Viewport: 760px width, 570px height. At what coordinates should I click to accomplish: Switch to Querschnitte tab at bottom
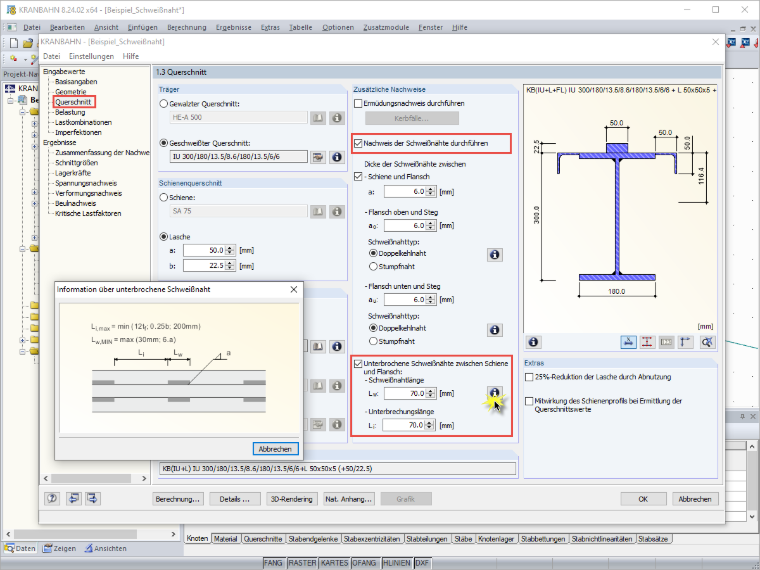(x=263, y=538)
